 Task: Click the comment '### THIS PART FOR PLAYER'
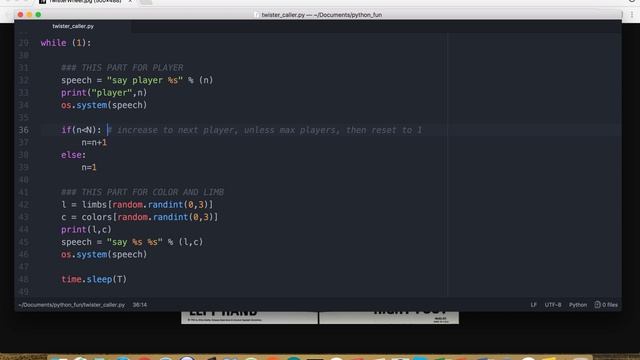click(122, 68)
